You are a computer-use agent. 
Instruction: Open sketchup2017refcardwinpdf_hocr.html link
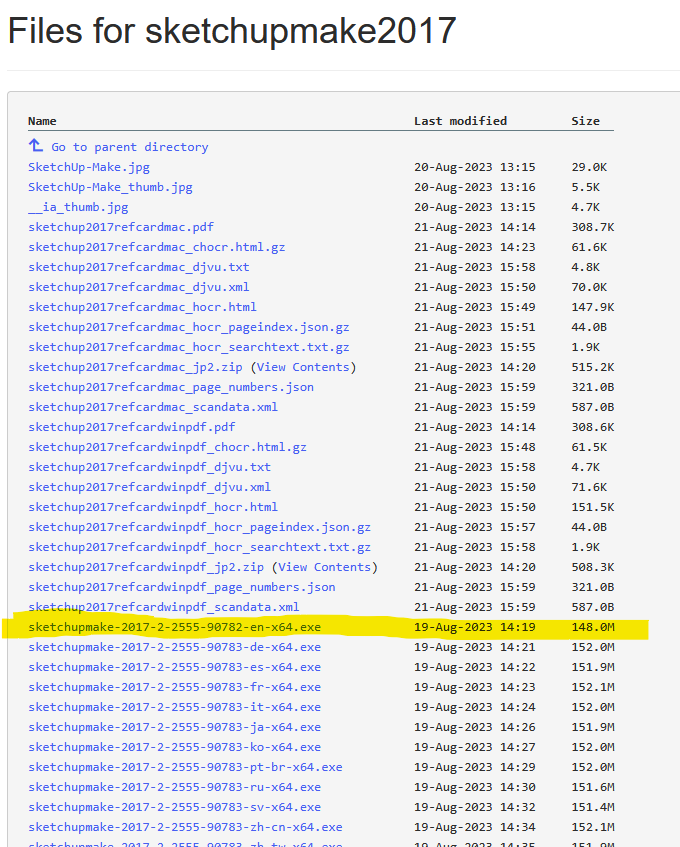pos(153,507)
